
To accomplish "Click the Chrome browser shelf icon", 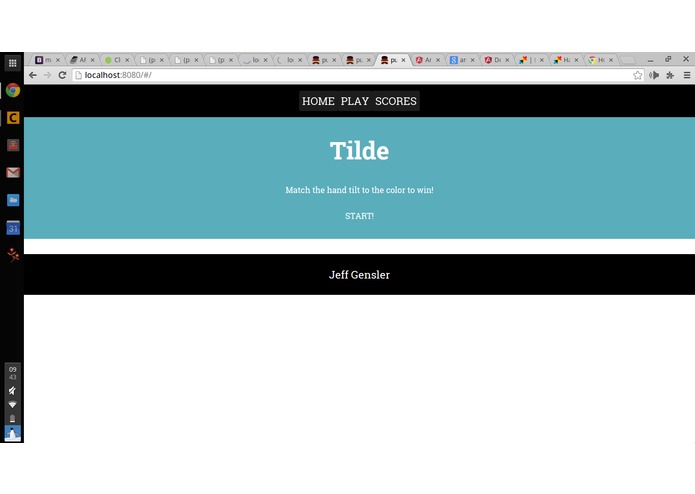I will pyautogui.click(x=12, y=90).
